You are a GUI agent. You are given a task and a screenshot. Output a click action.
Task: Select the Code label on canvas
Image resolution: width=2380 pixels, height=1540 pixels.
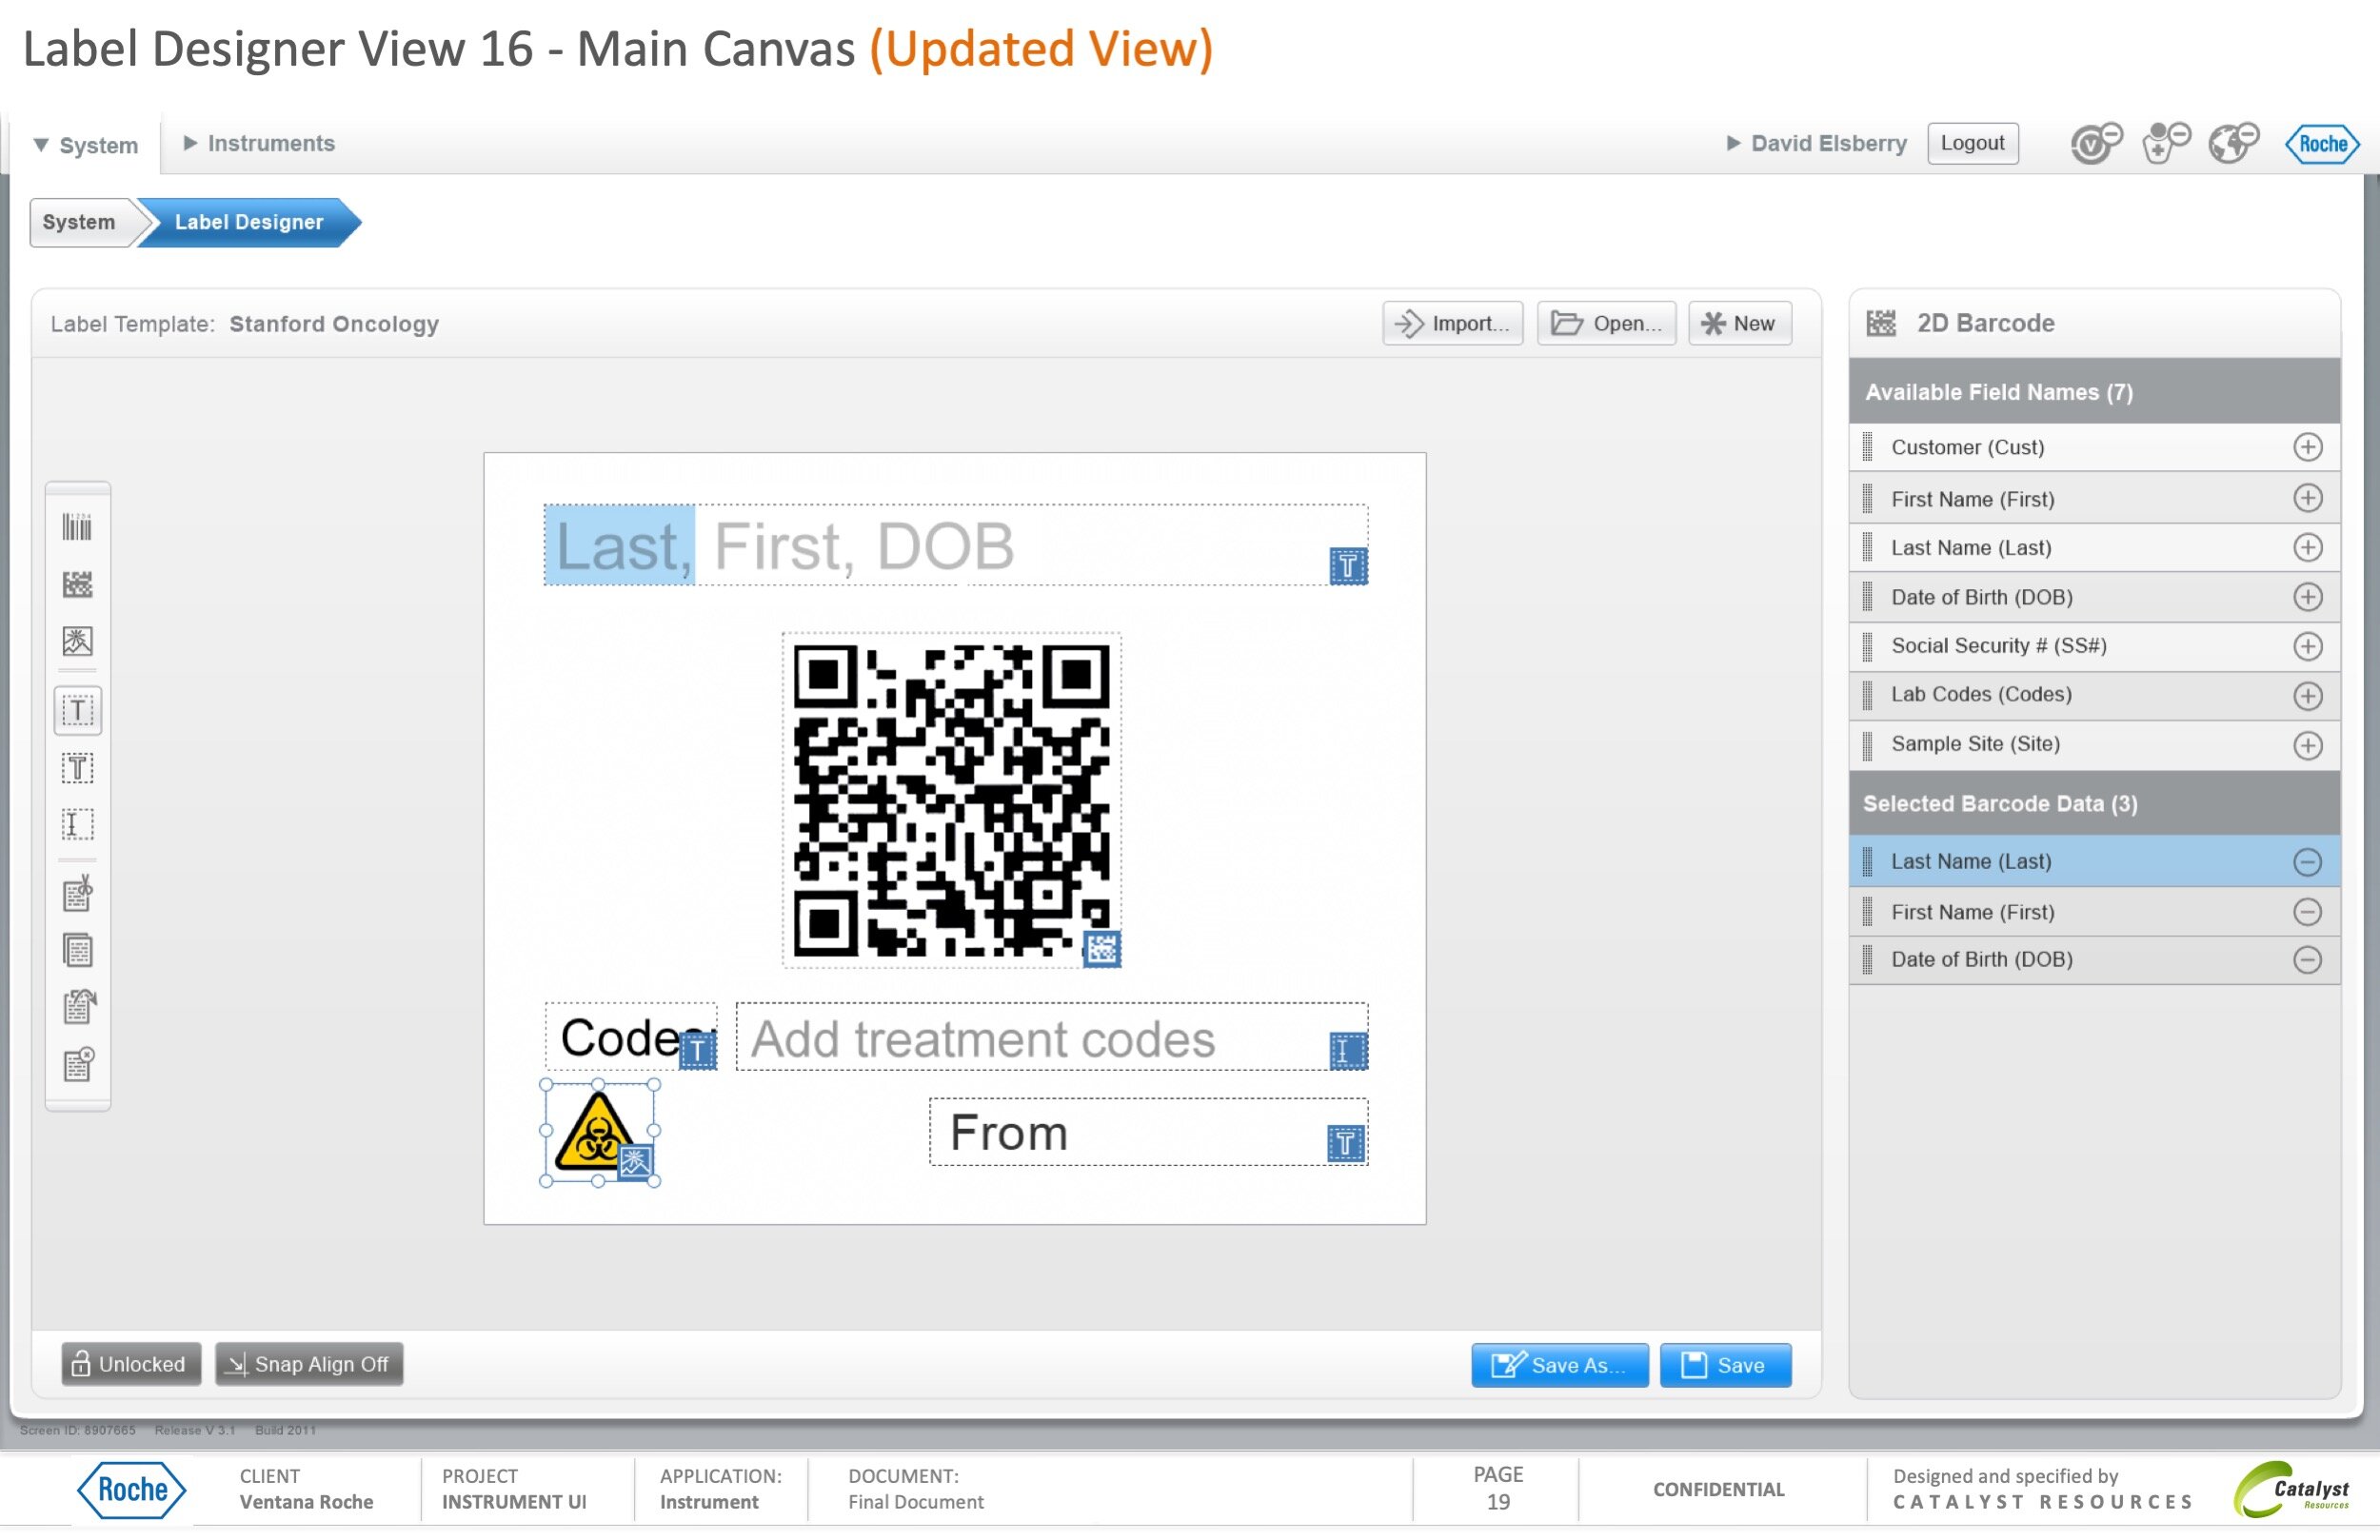(630, 1037)
